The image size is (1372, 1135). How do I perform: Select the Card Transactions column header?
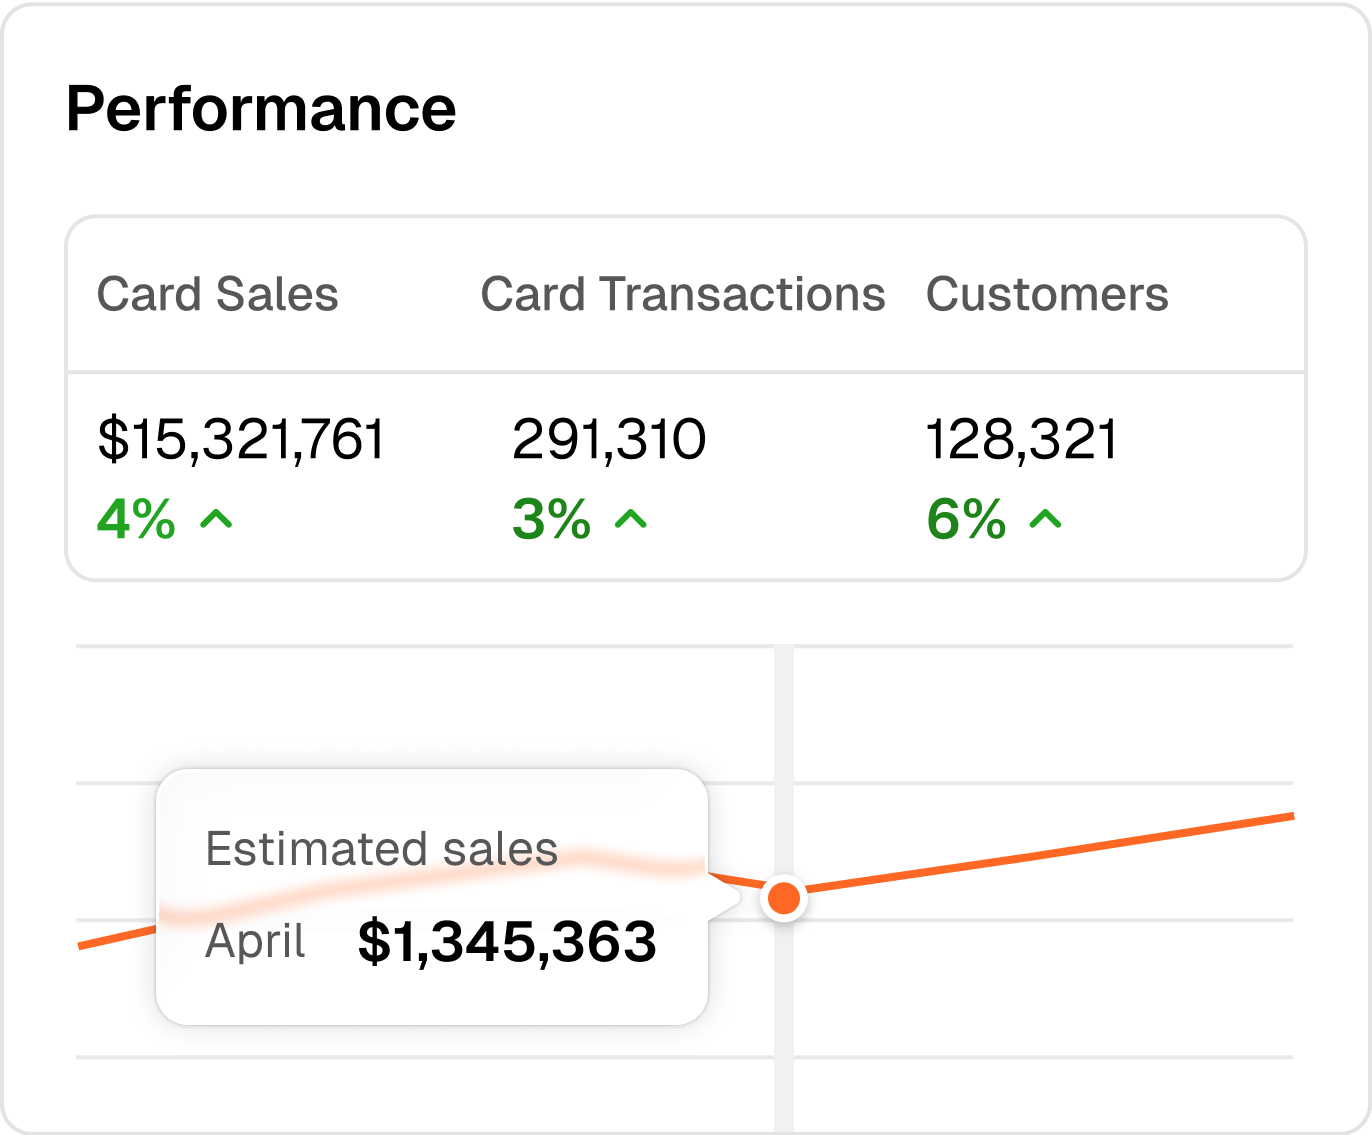[x=683, y=294]
